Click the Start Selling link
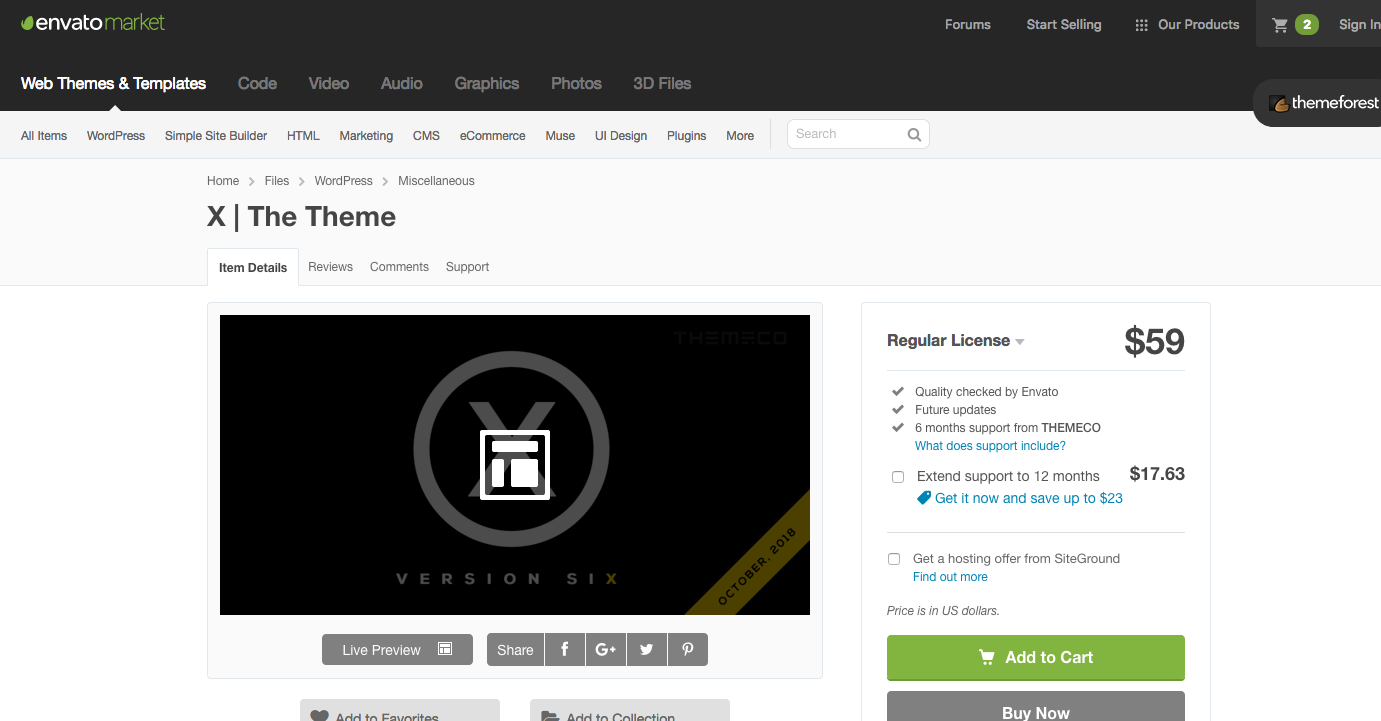 point(1064,25)
